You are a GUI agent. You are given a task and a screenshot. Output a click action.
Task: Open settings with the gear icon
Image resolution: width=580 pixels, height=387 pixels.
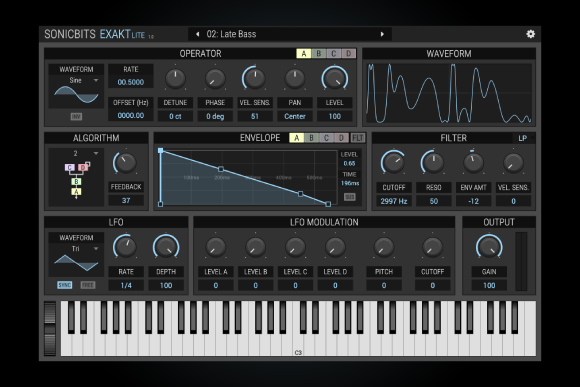[530, 34]
